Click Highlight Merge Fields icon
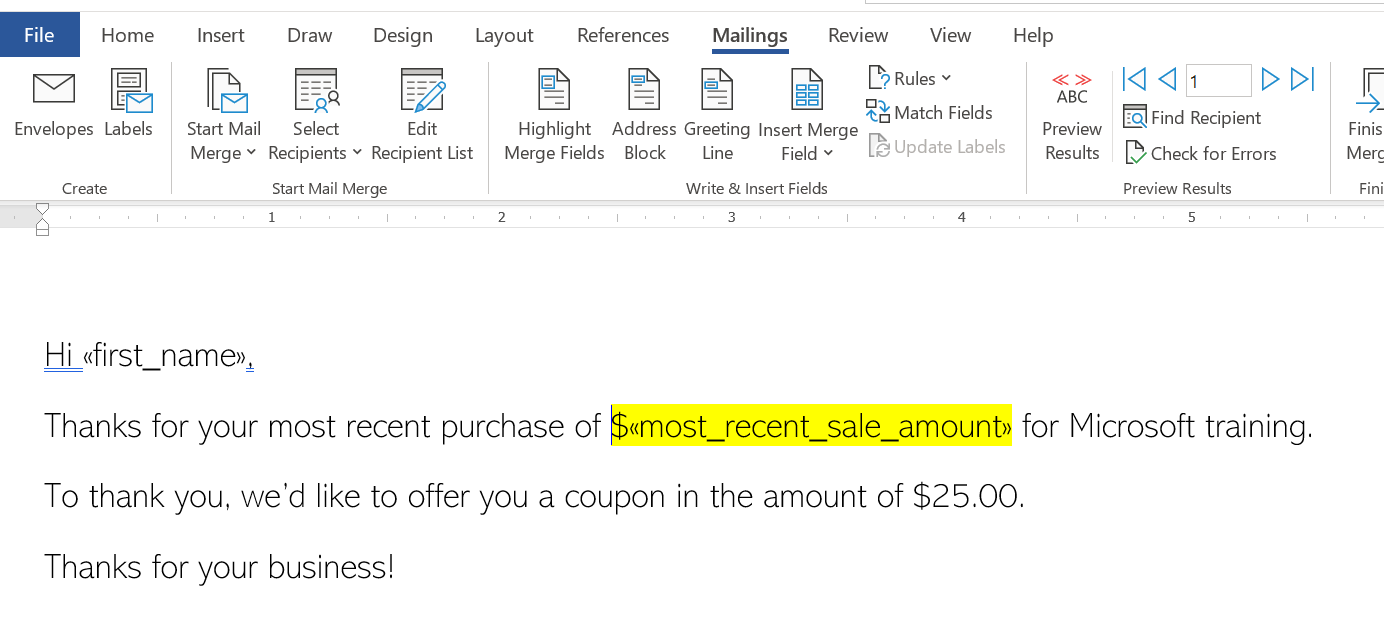This screenshot has height=644, width=1384. point(554,90)
